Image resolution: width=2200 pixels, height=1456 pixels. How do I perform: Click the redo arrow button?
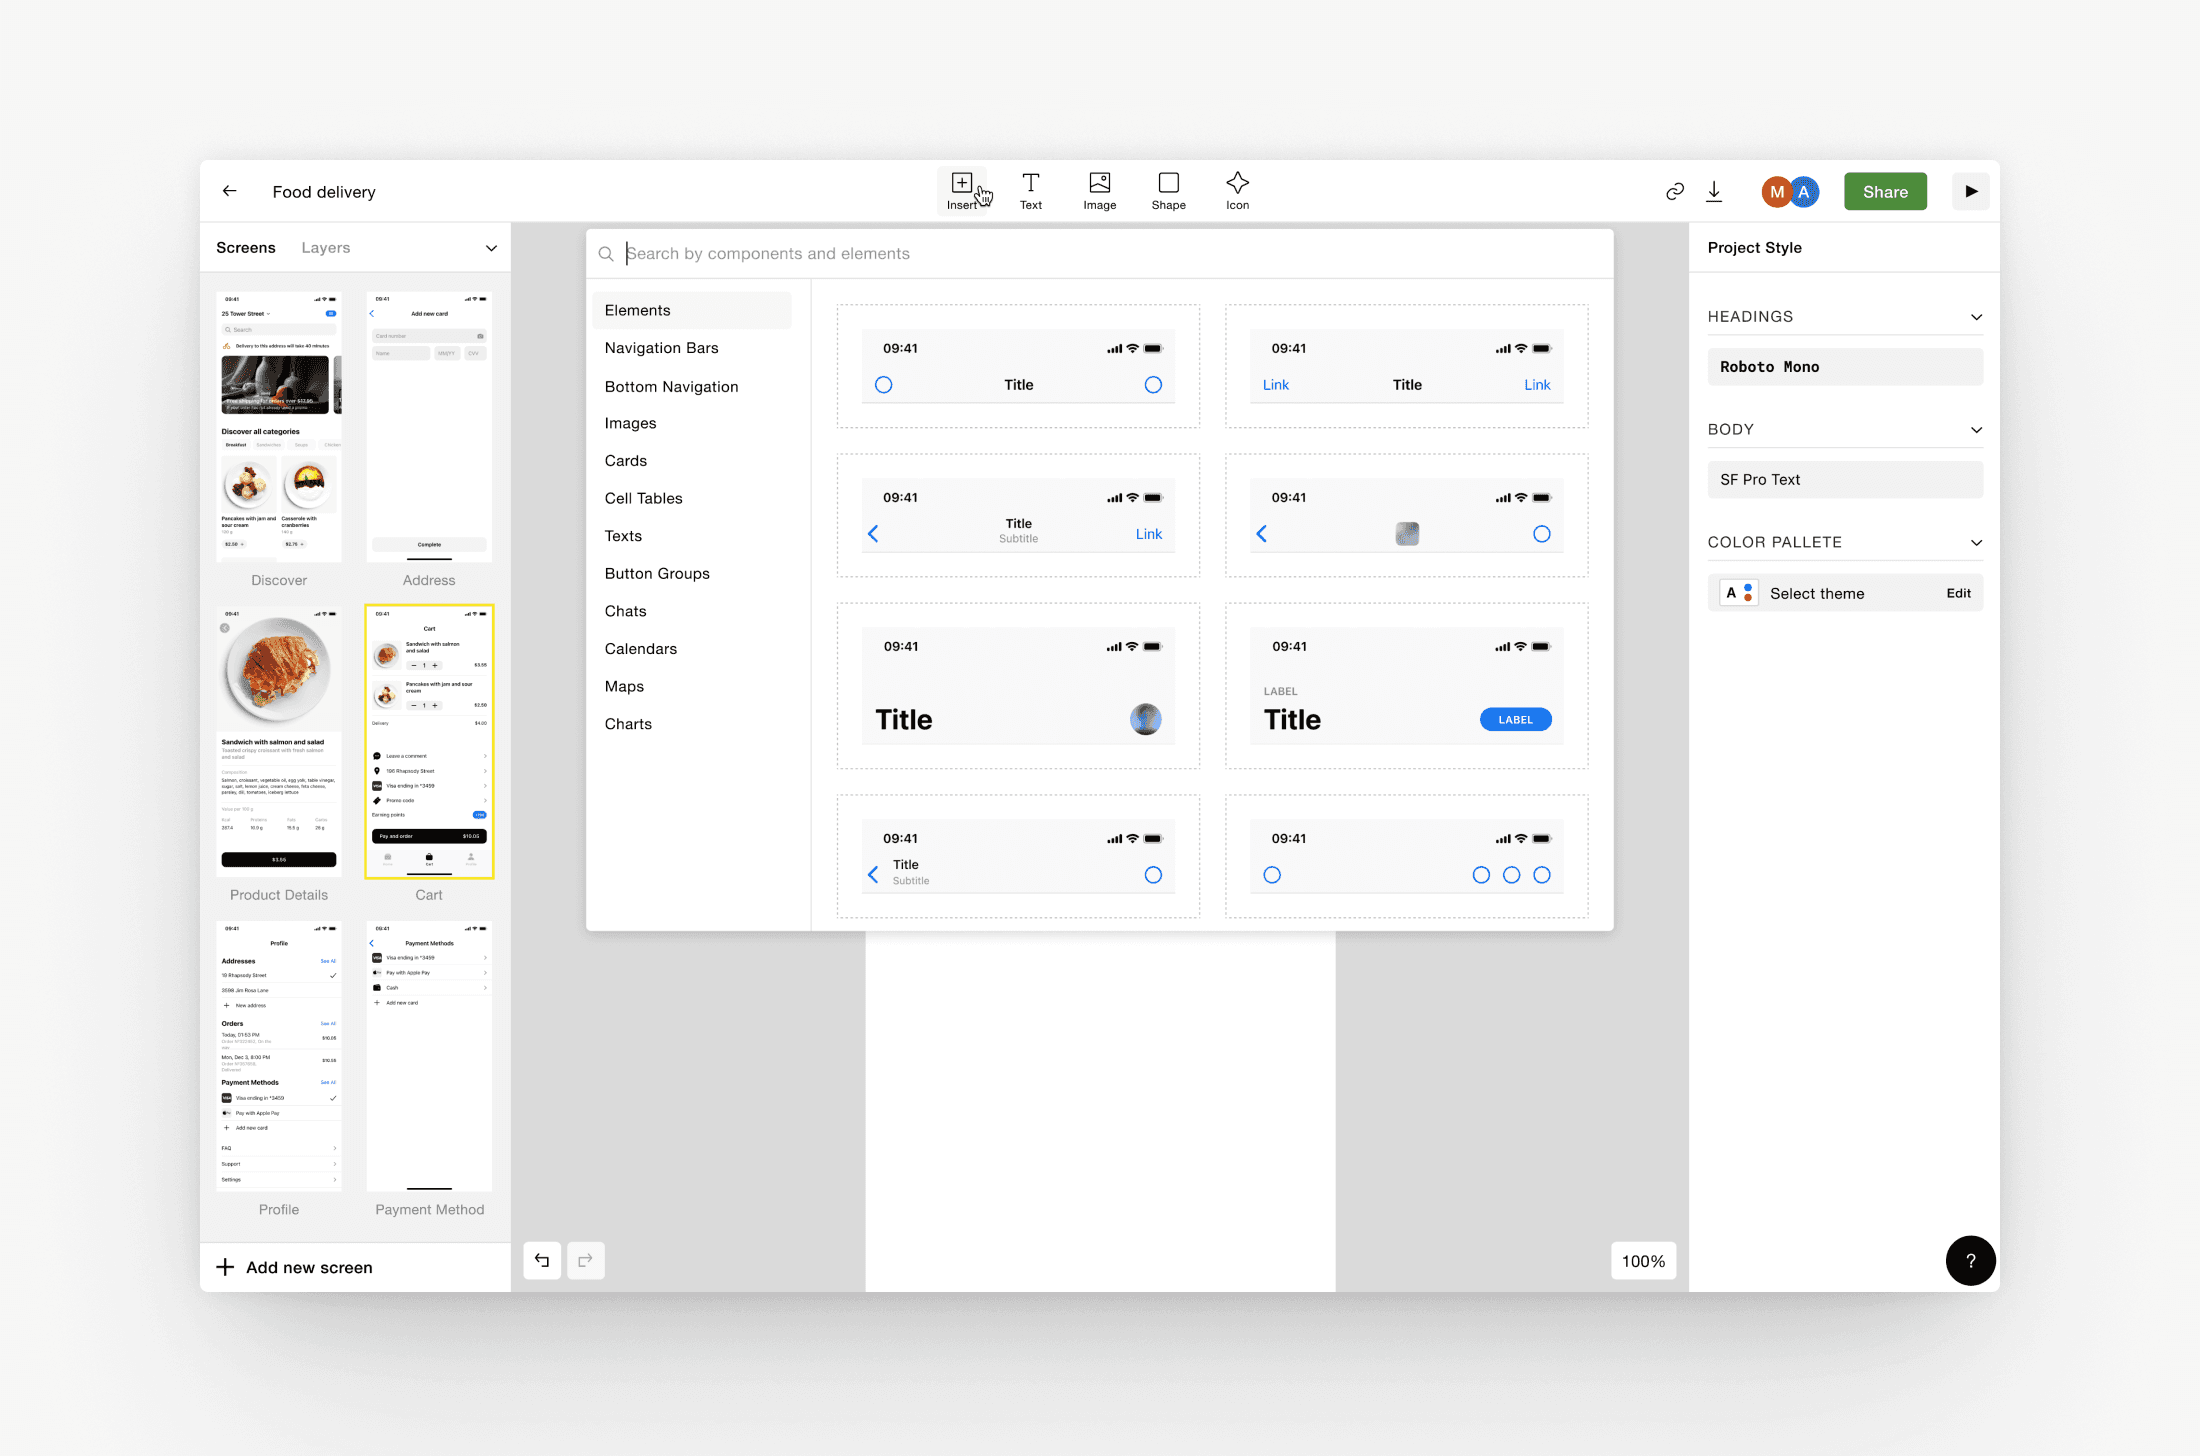click(586, 1260)
